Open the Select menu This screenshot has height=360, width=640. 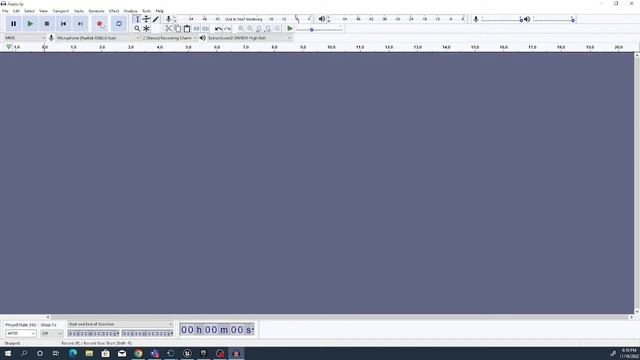[29, 11]
